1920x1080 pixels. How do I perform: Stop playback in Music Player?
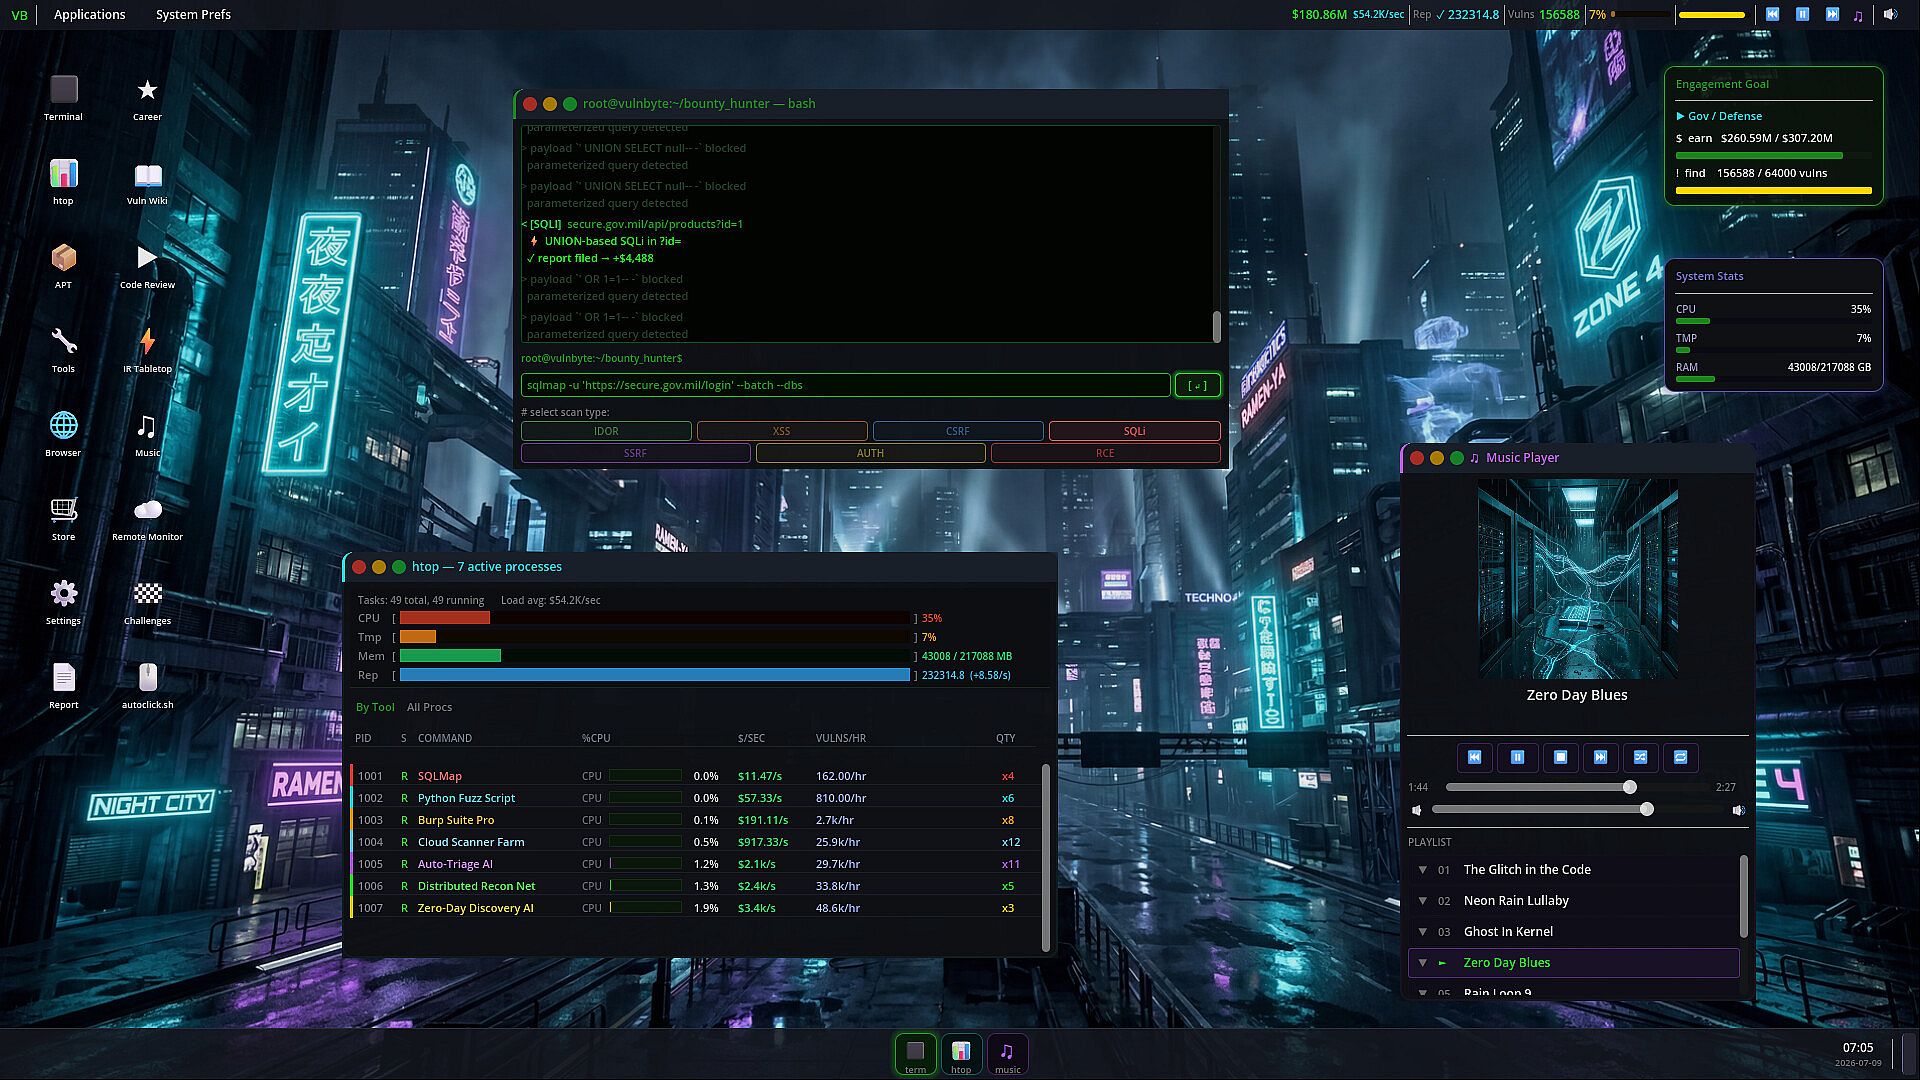[x=1560, y=757]
